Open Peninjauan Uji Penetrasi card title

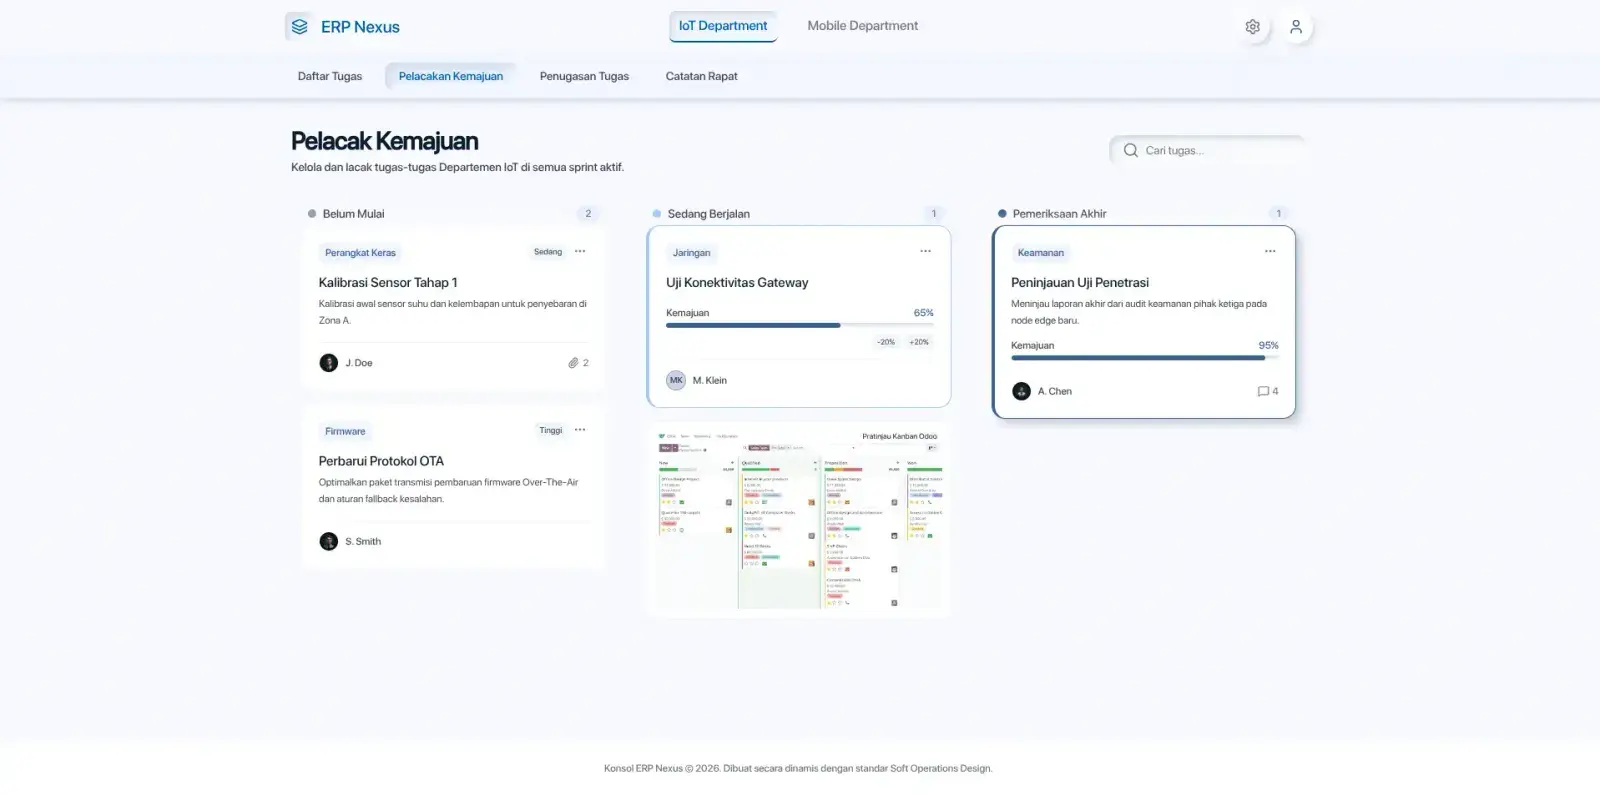(x=1080, y=283)
